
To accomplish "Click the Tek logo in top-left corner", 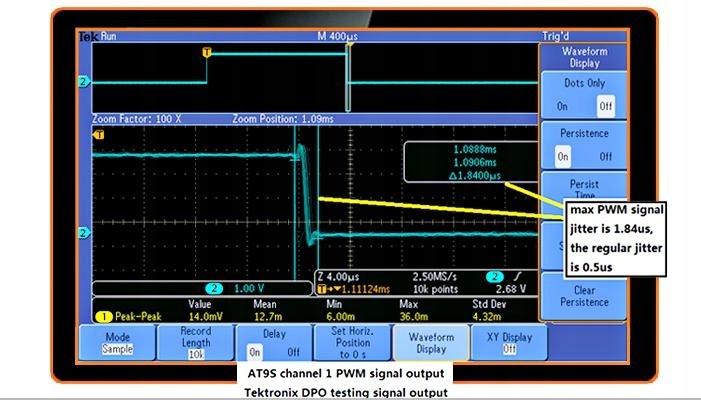I will pos(88,36).
